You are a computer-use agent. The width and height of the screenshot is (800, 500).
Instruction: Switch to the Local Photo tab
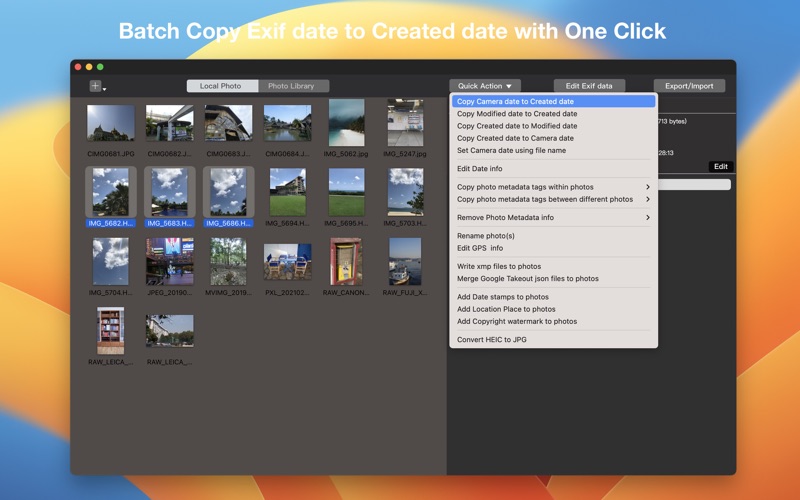pyautogui.click(x=222, y=86)
